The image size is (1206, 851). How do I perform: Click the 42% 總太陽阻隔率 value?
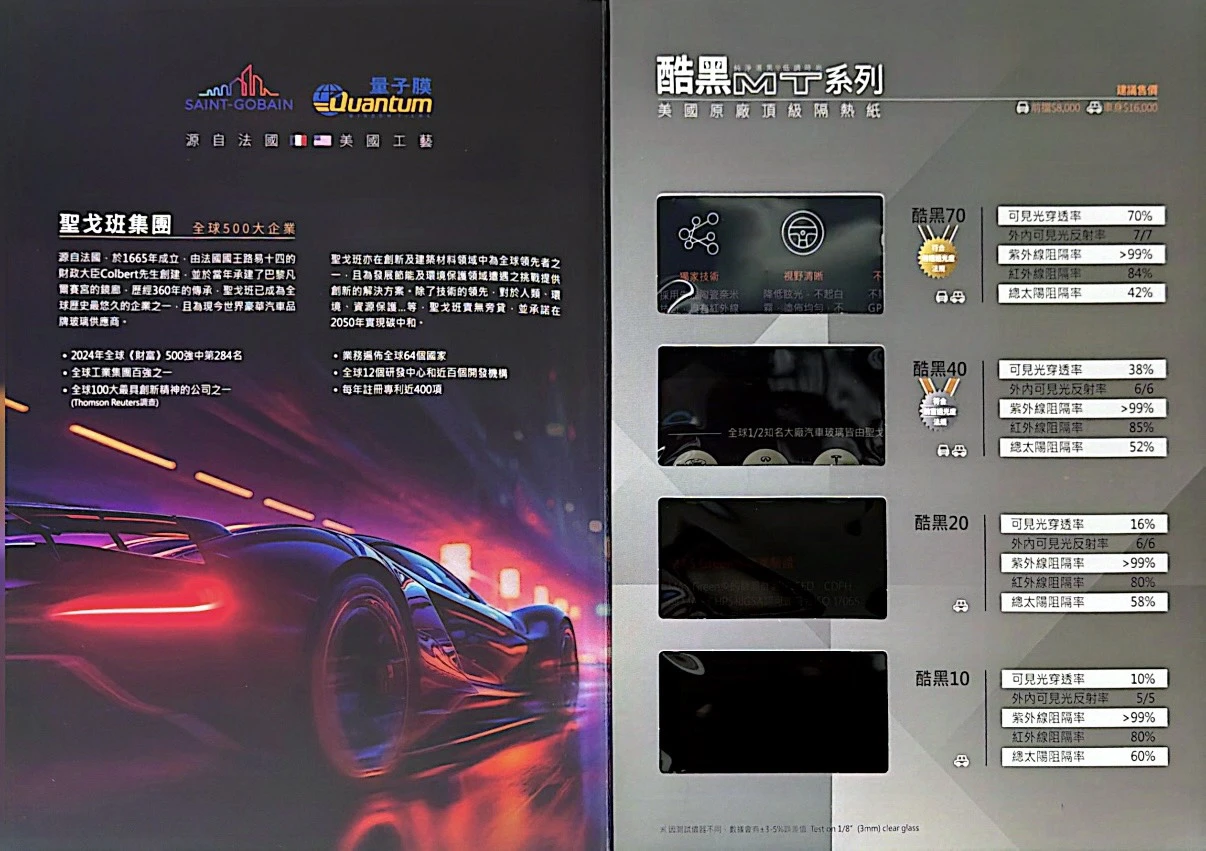coord(1139,293)
